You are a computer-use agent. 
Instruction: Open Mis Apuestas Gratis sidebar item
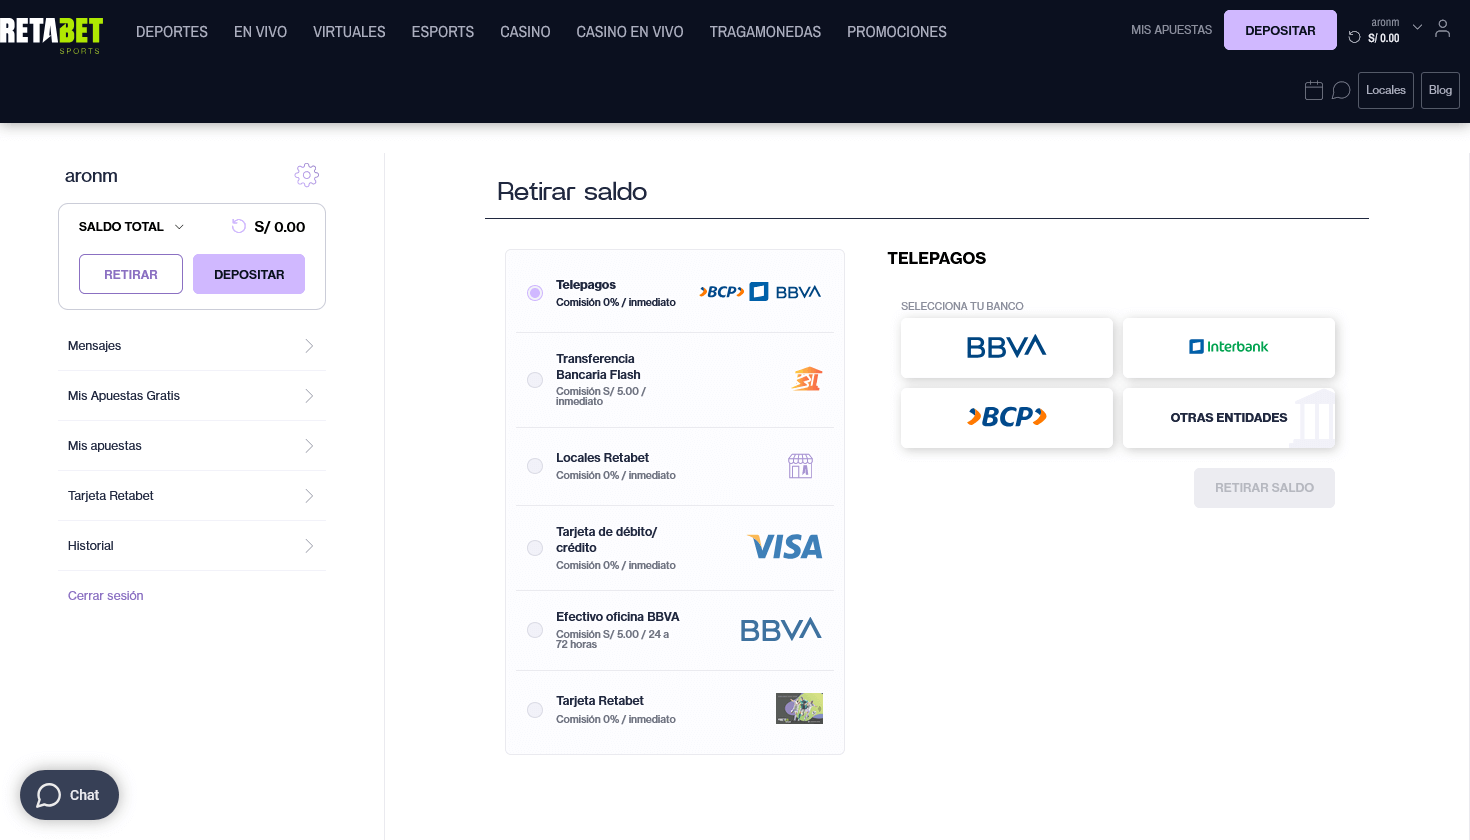point(191,396)
